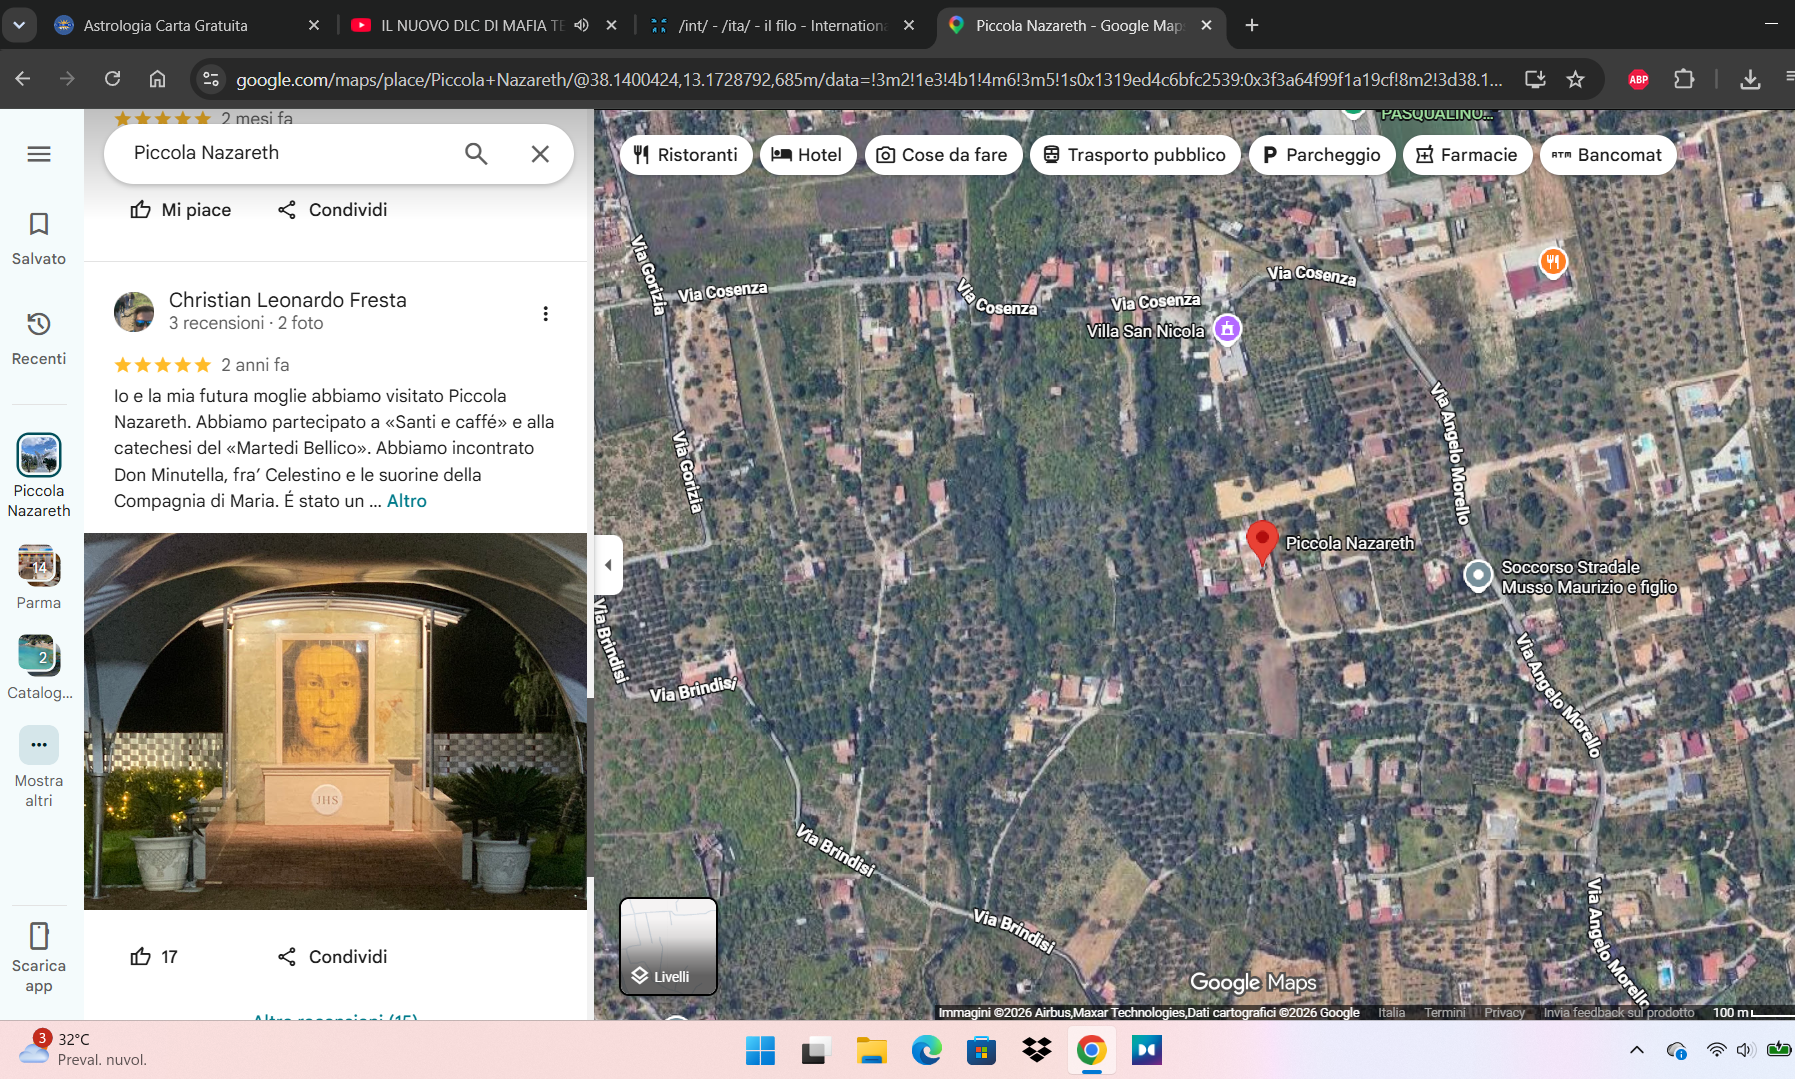This screenshot has width=1795, height=1079.
Task: Open Microsoft Store from the taskbar
Action: 981,1050
